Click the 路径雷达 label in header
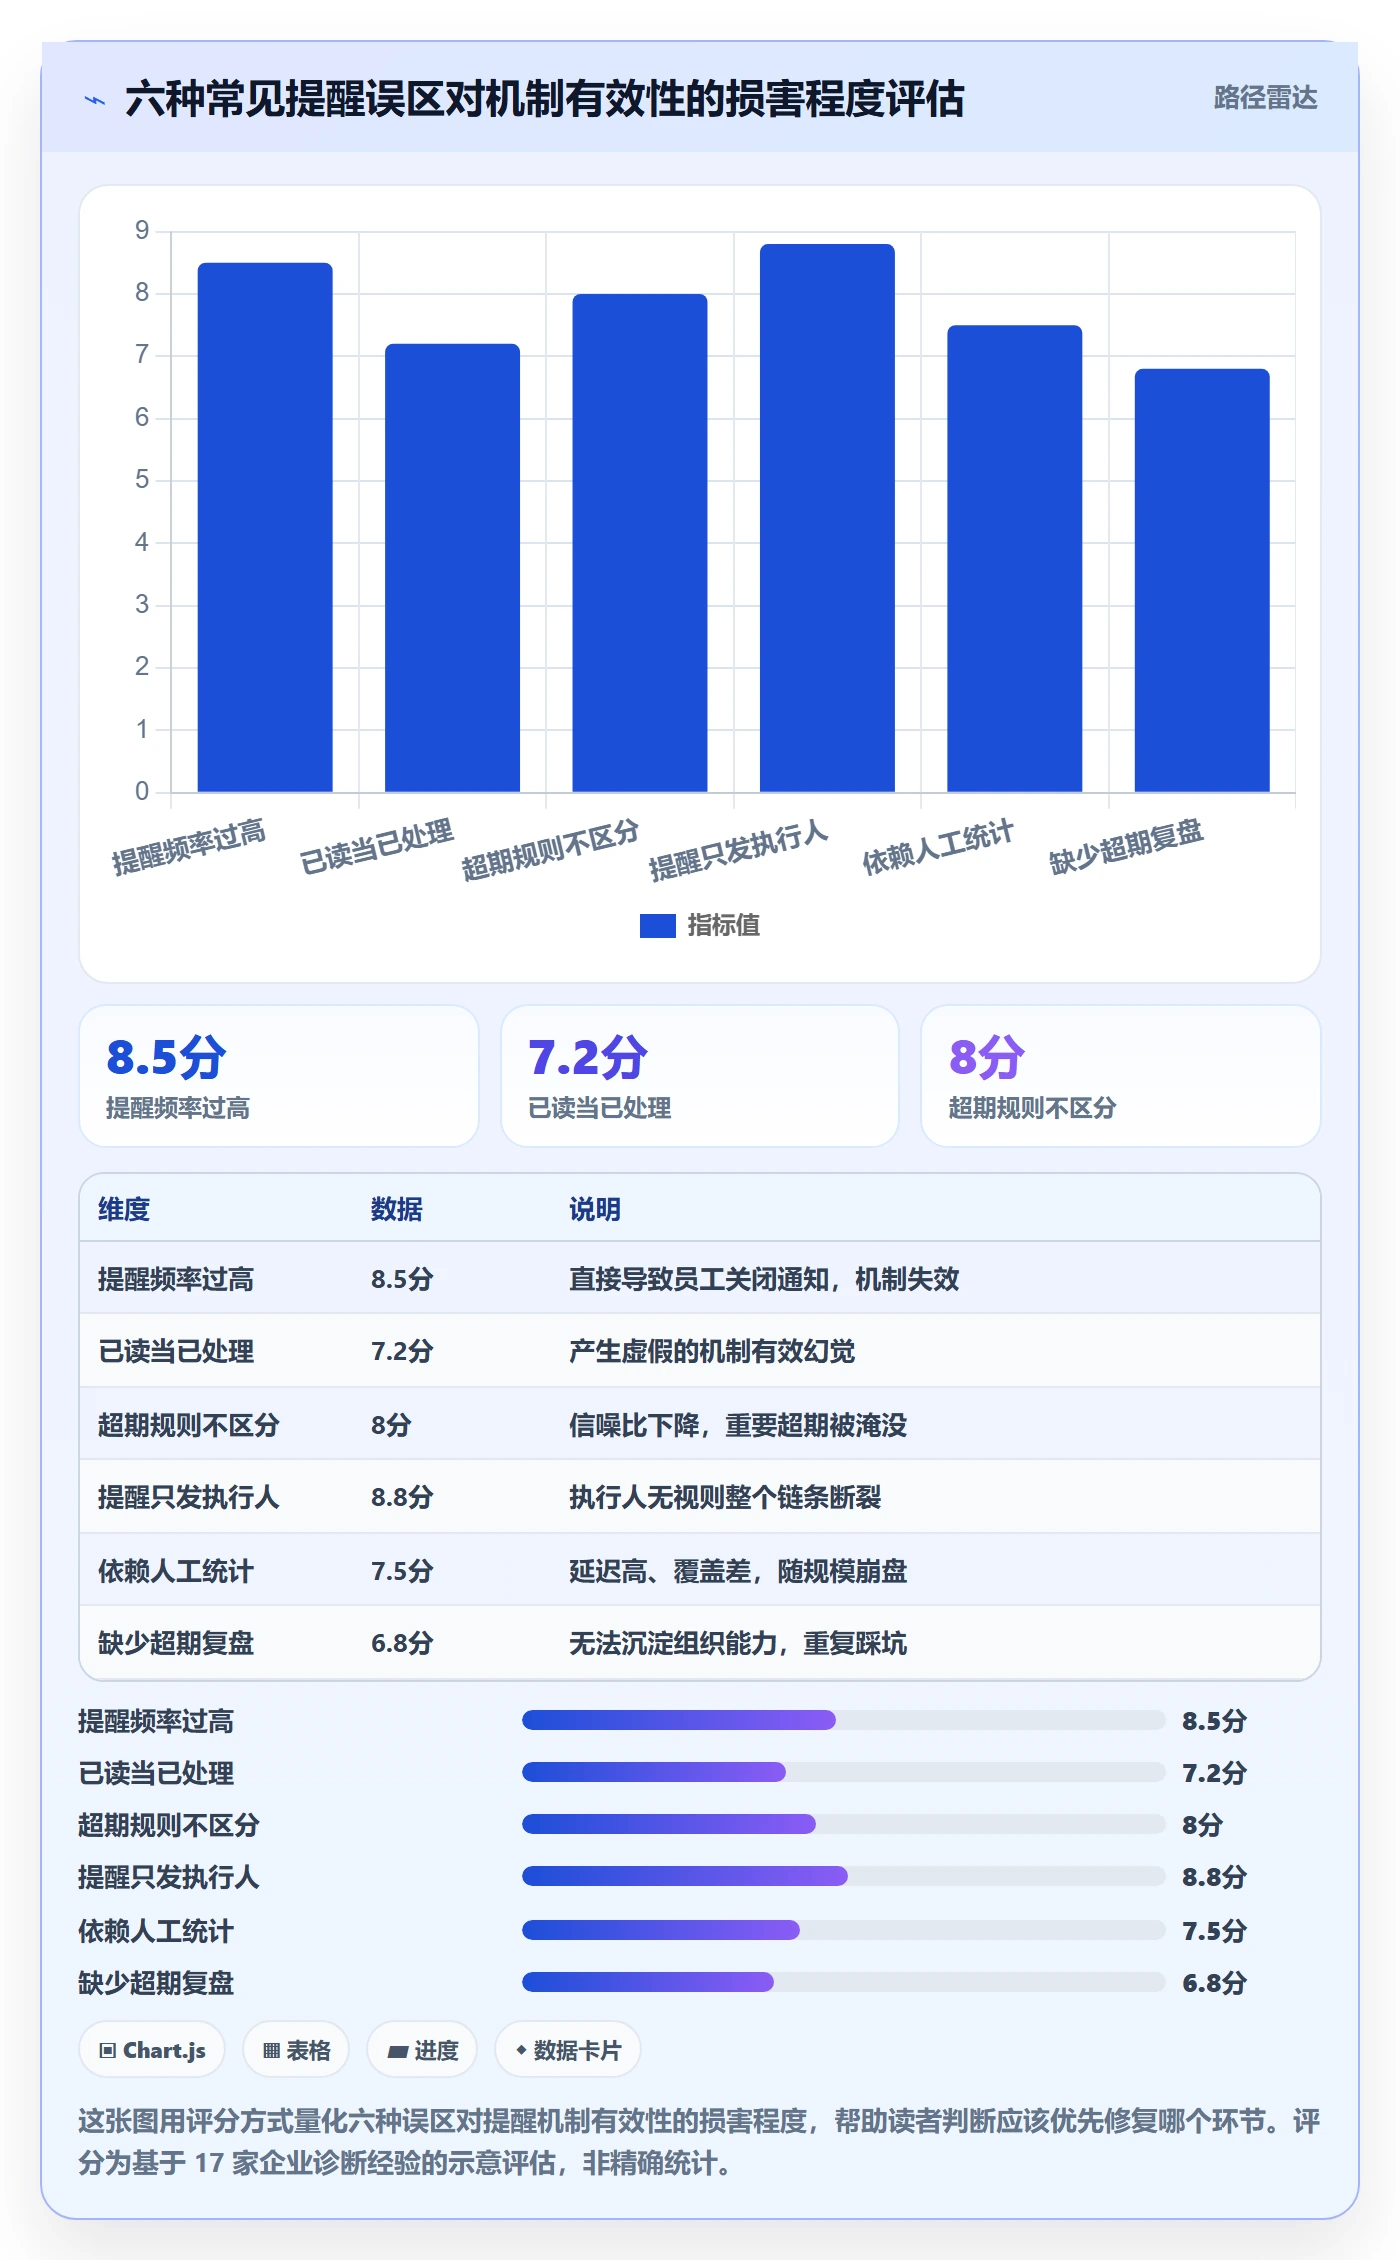1400x2260 pixels. click(x=1265, y=98)
